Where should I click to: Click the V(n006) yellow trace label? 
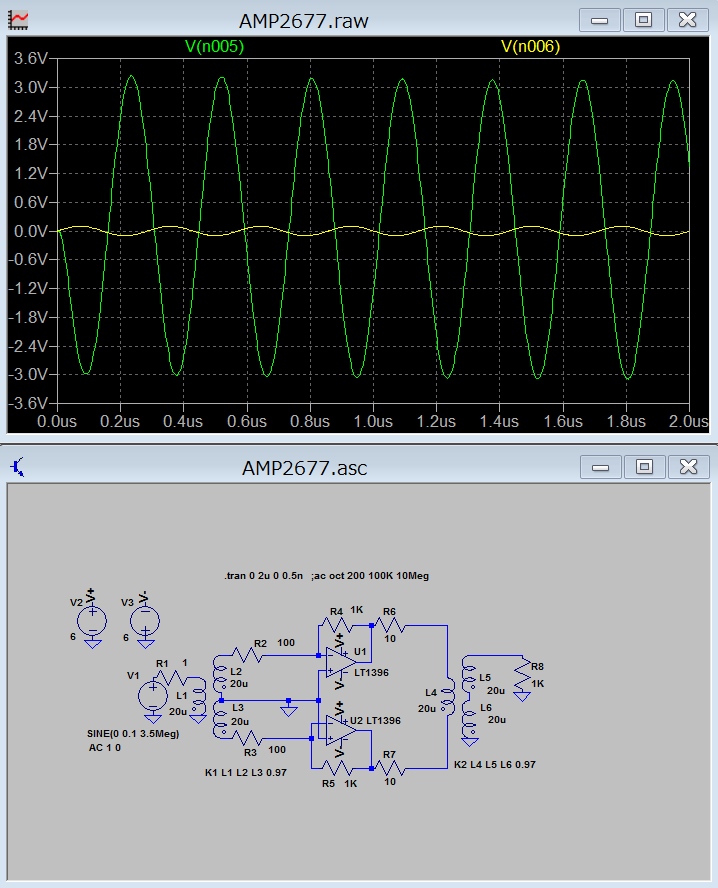point(531,46)
